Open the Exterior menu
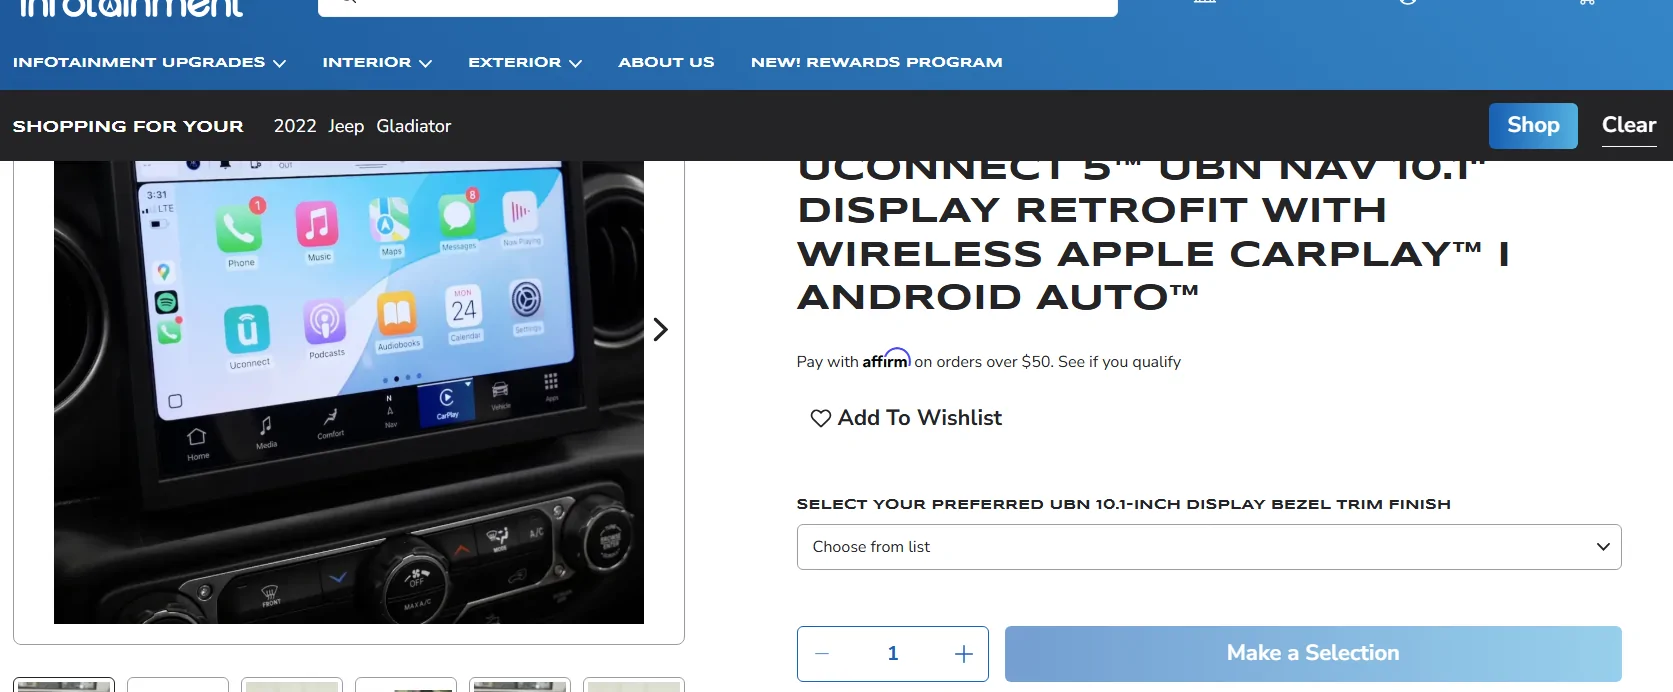This screenshot has width=1673, height=692. click(525, 62)
